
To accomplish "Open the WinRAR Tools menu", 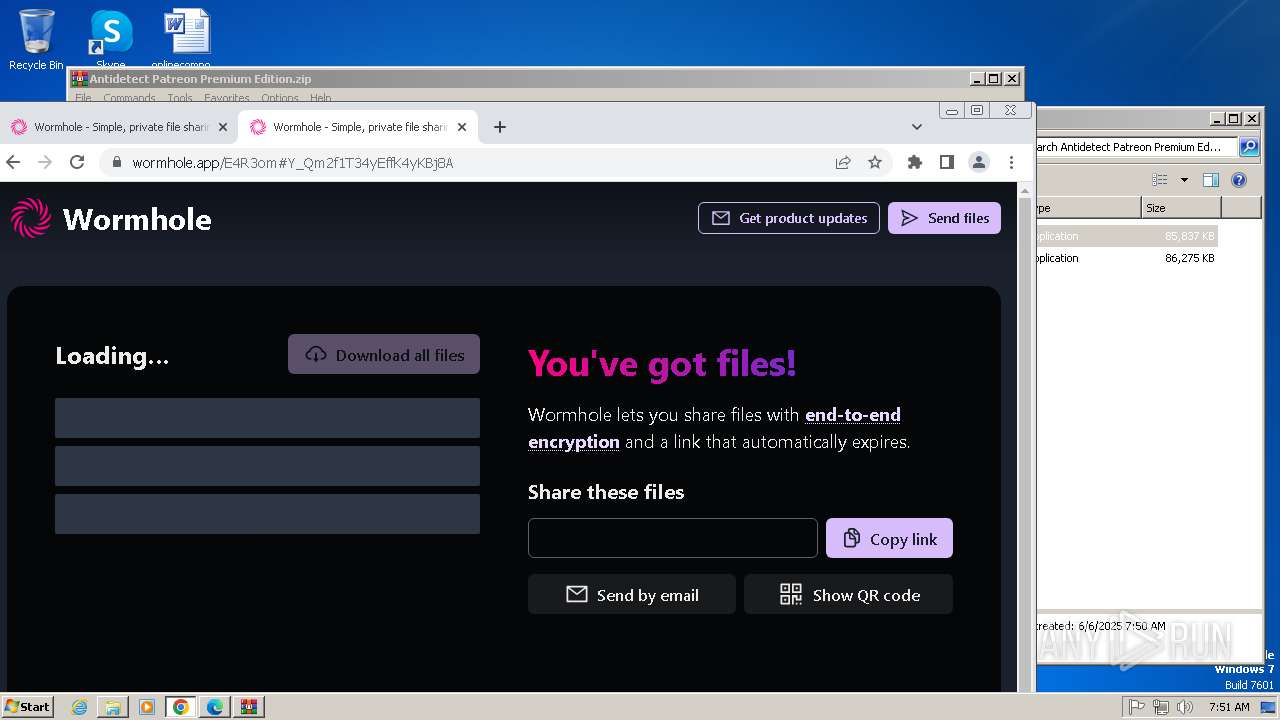I will click(x=180, y=98).
